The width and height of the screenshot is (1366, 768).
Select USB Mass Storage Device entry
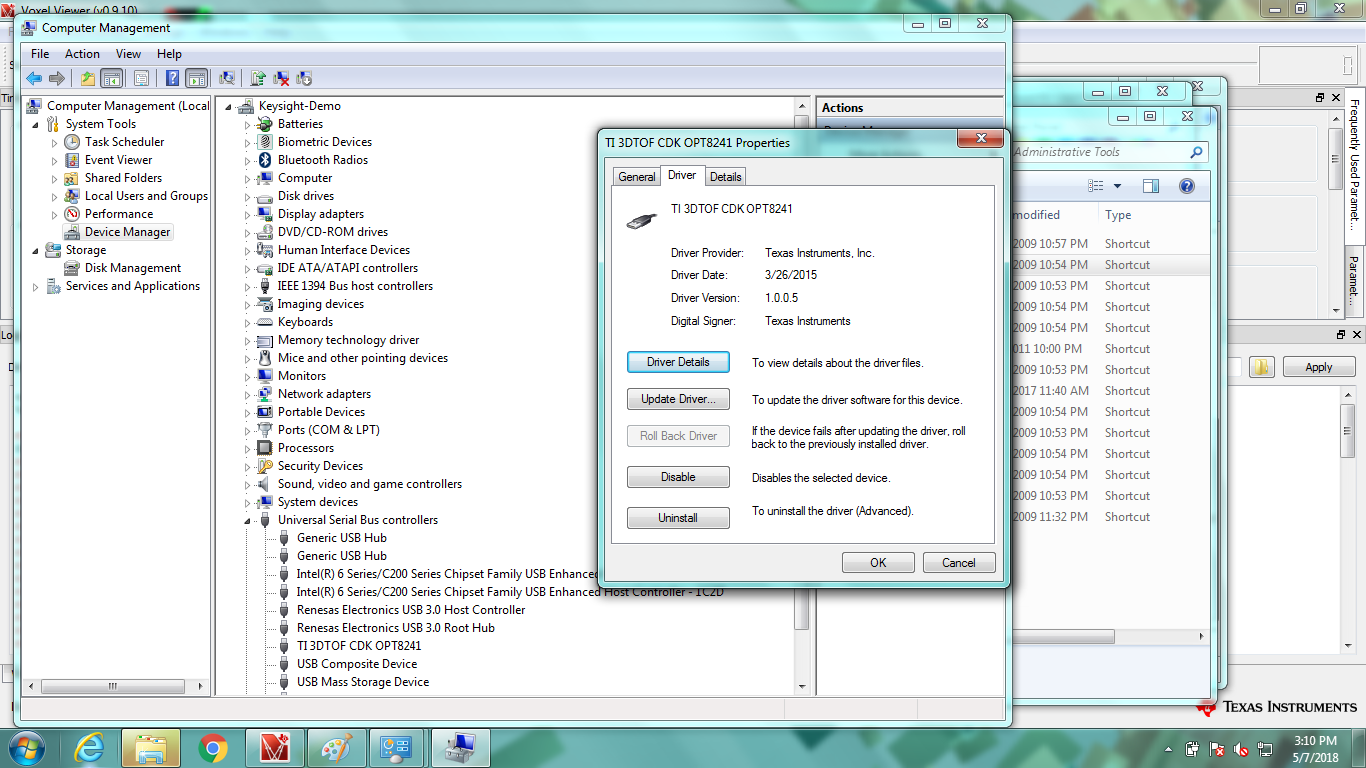[363, 682]
